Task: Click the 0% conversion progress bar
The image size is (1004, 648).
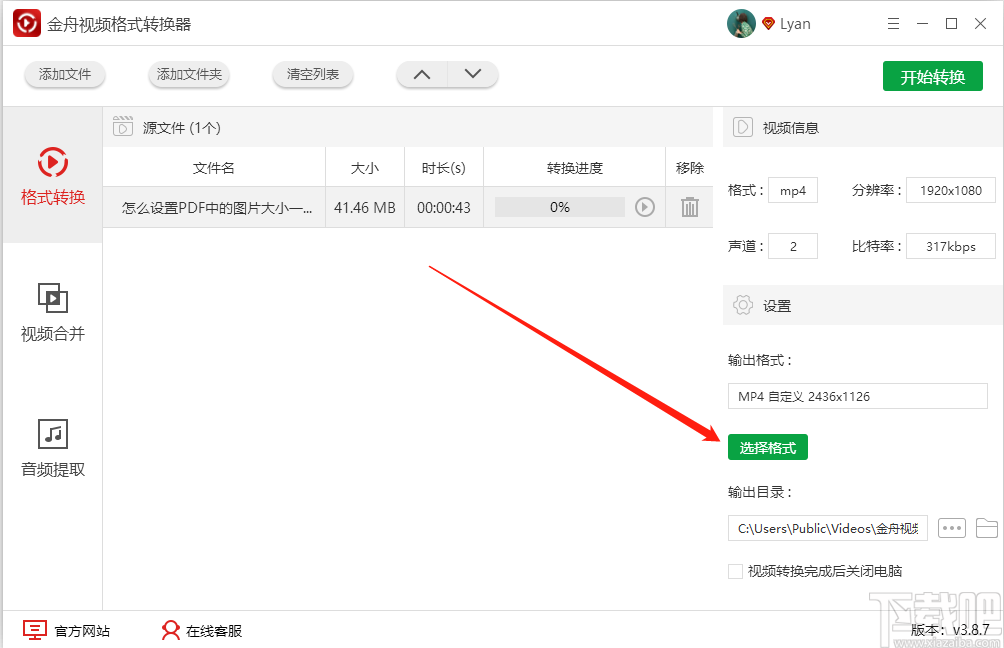Action: (560, 207)
